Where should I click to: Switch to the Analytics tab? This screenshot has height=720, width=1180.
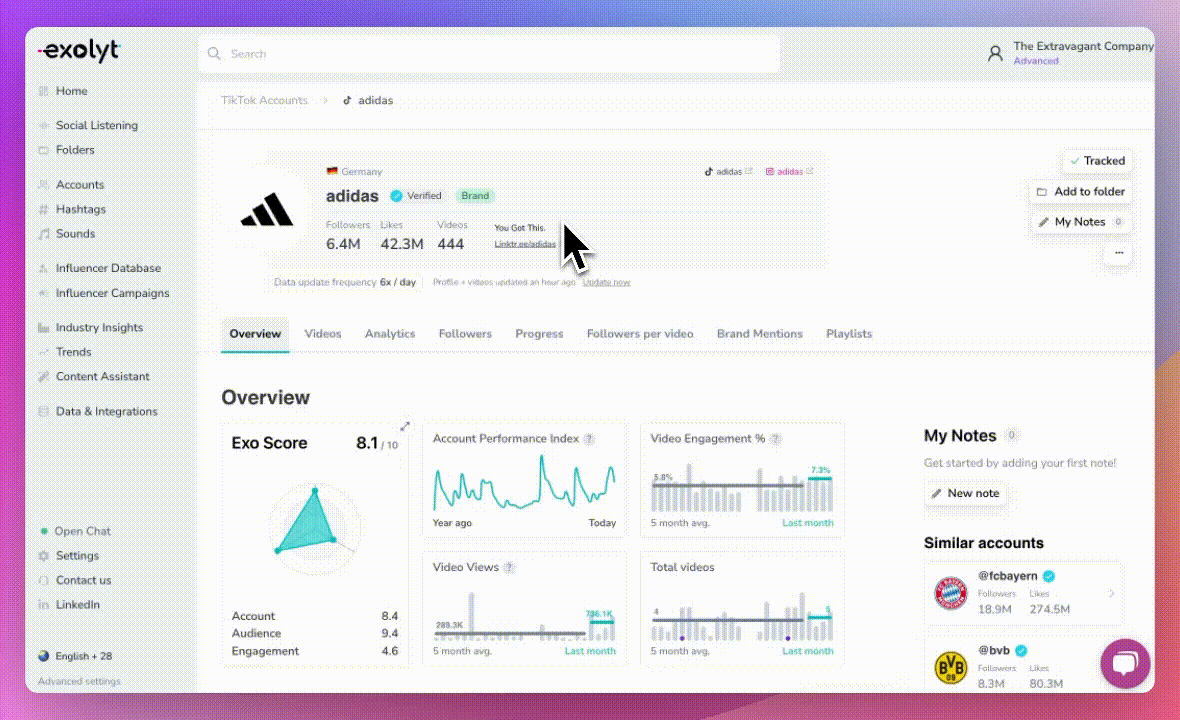tap(390, 334)
